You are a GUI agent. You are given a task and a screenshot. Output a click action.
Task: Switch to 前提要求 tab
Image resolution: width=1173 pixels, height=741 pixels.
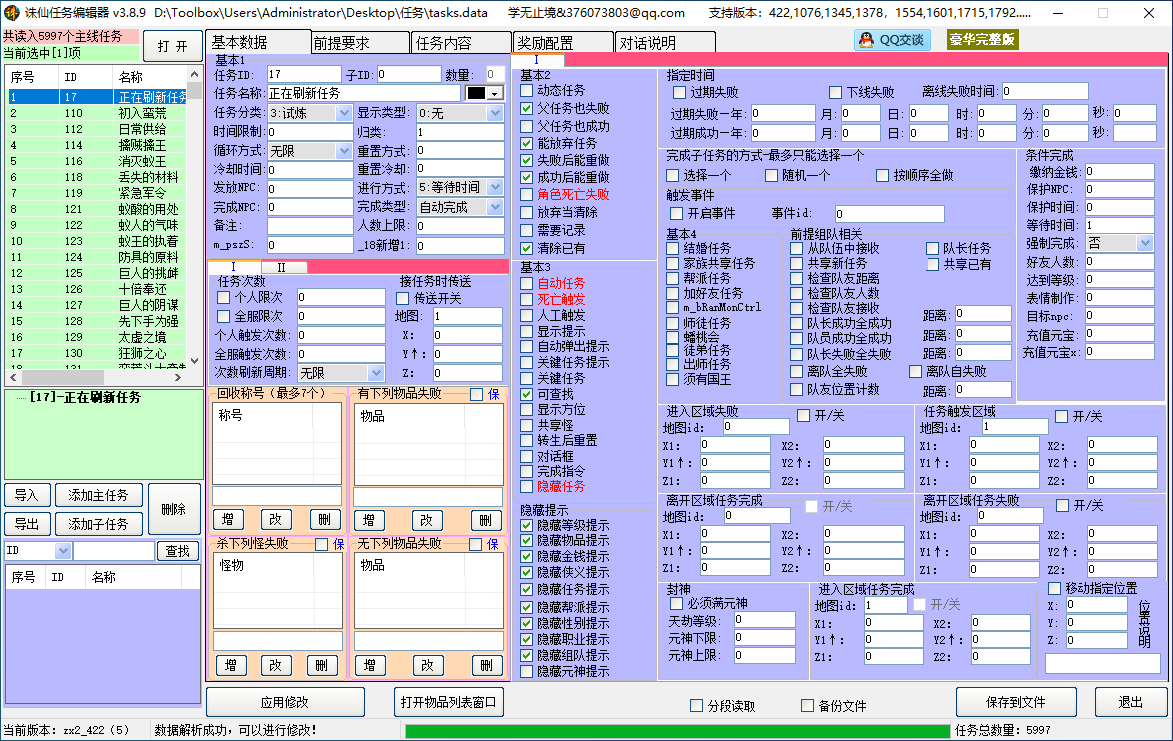point(361,43)
